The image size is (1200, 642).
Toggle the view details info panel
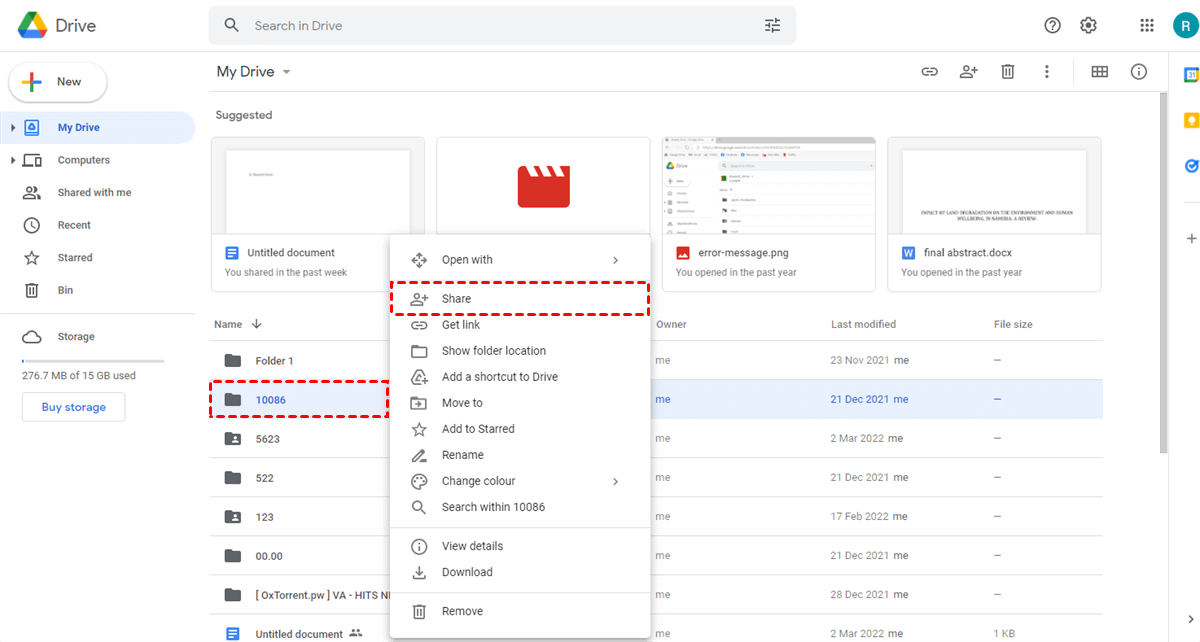click(1139, 72)
